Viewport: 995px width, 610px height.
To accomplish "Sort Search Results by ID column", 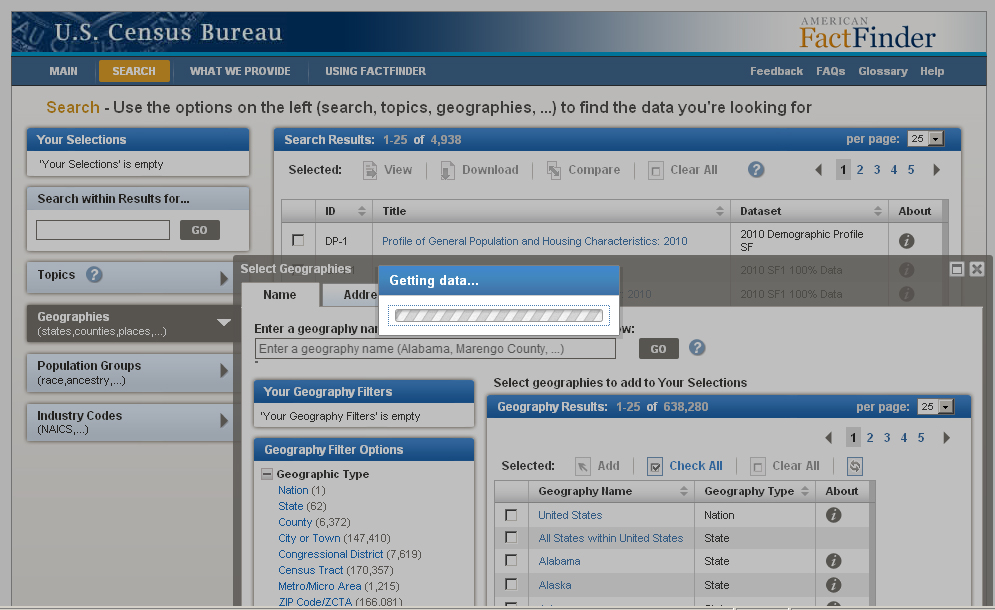I will coord(362,211).
